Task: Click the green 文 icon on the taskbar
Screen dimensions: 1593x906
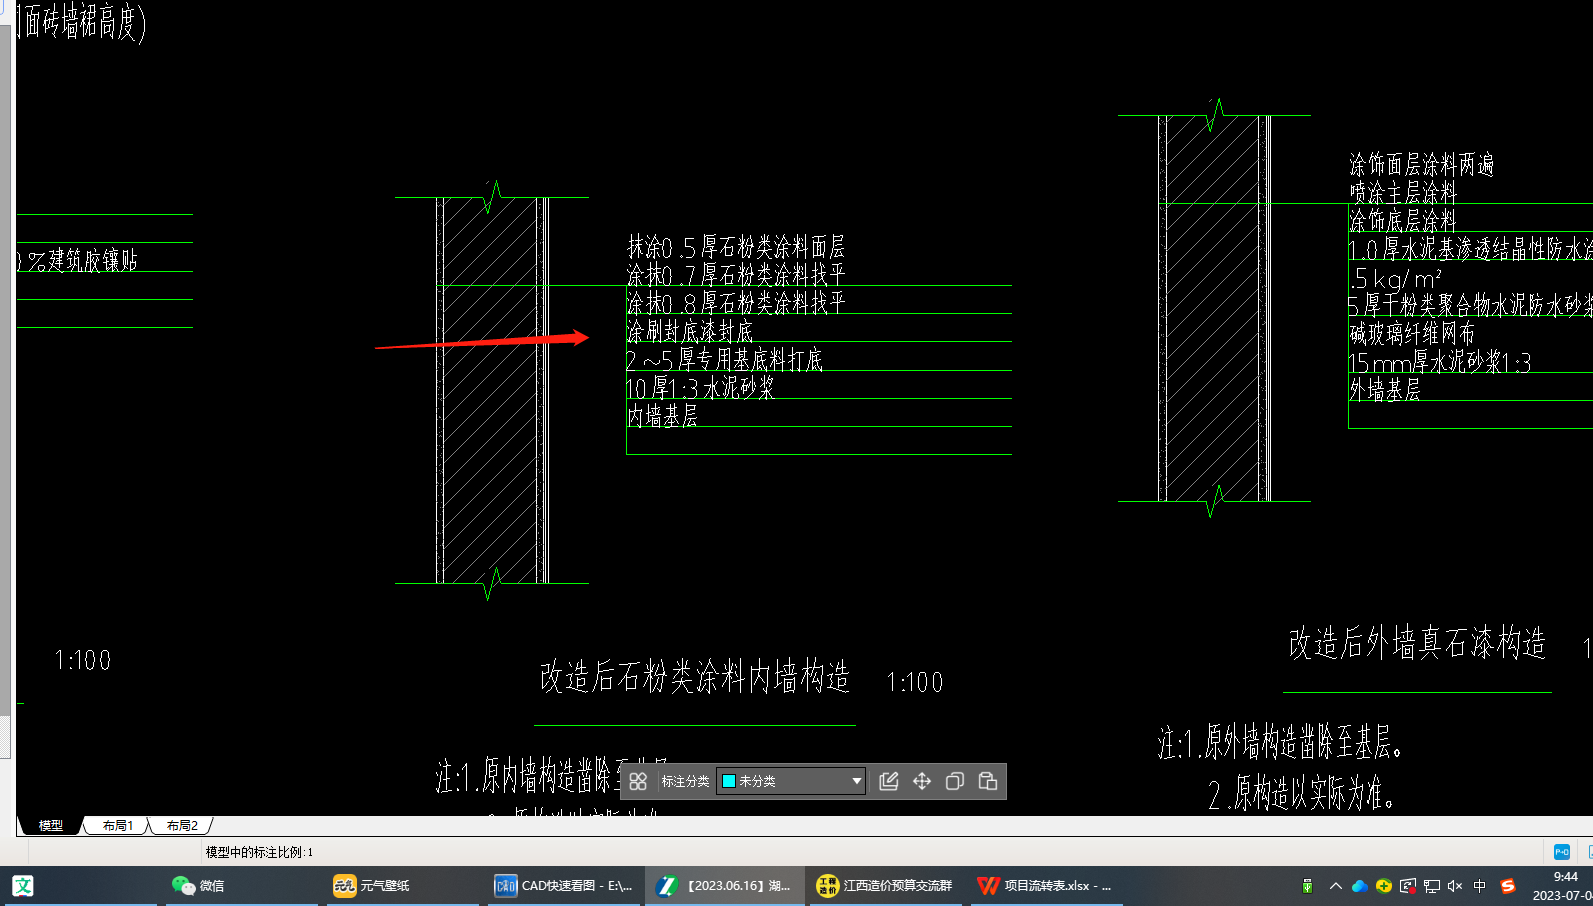Action: (23, 886)
